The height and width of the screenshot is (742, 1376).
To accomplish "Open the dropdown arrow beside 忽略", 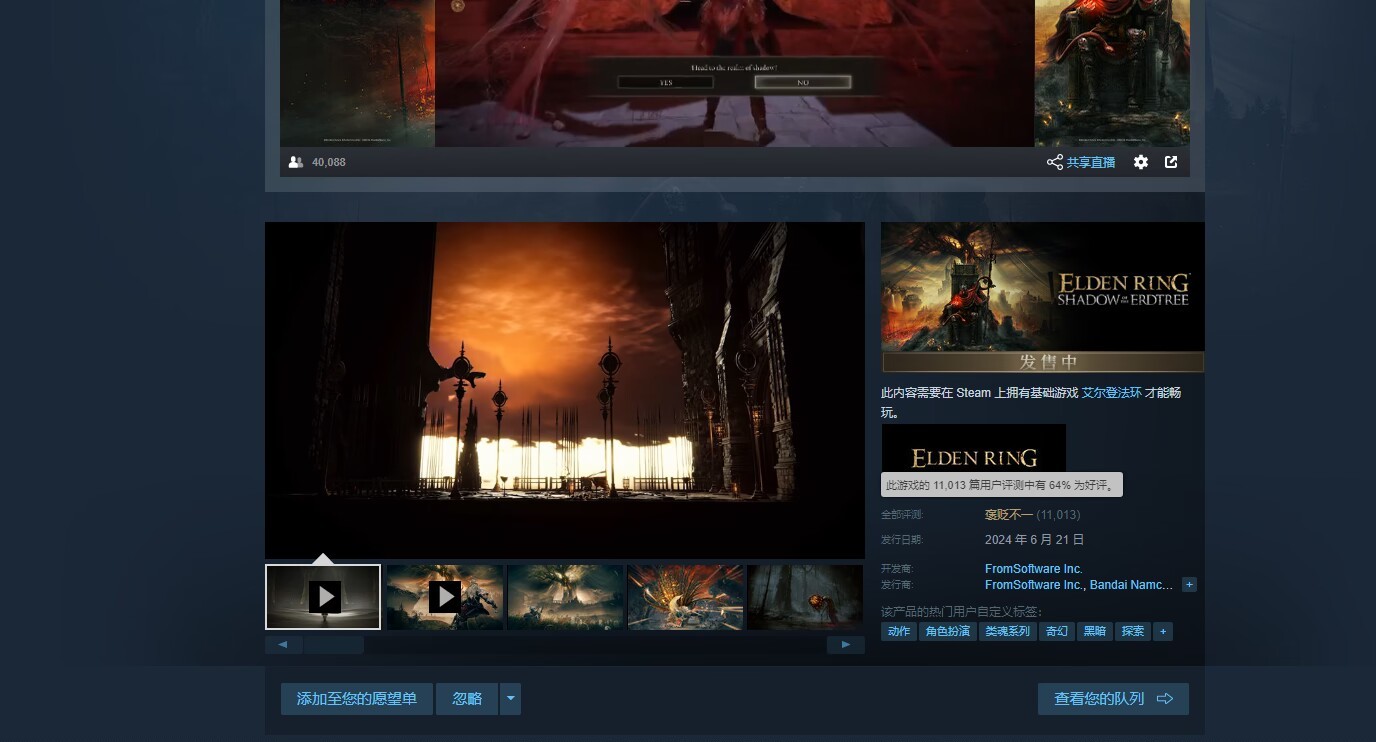I will tap(510, 699).
